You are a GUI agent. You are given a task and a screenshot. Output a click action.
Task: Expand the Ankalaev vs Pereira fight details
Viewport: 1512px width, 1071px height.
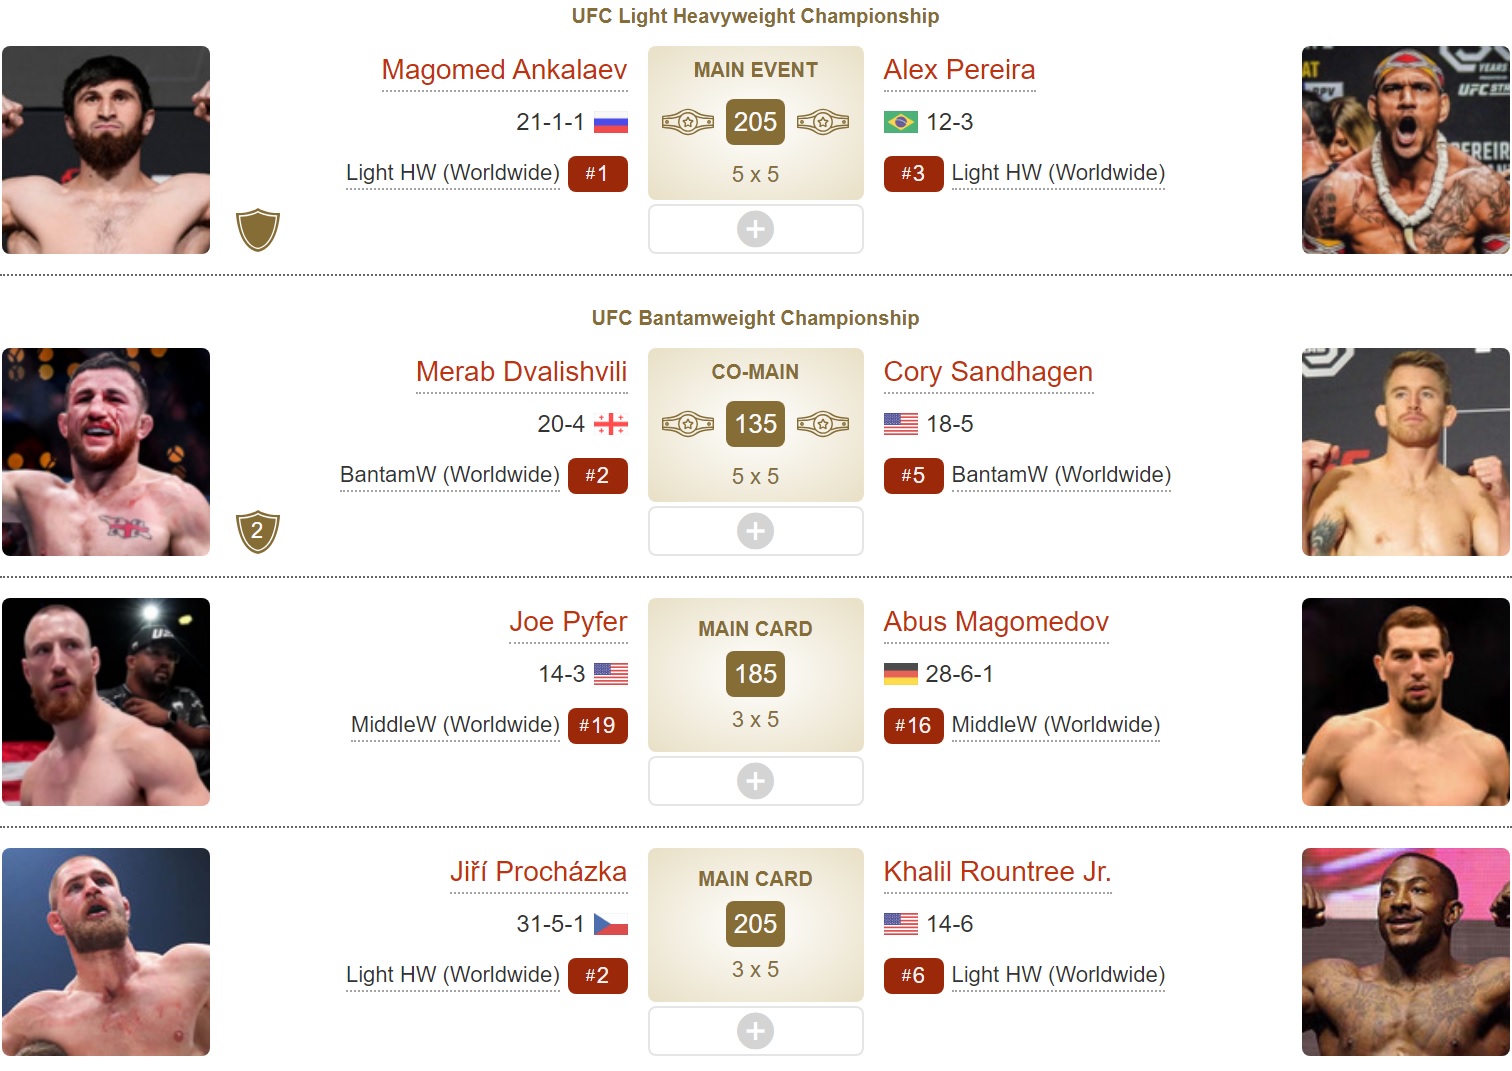point(755,230)
